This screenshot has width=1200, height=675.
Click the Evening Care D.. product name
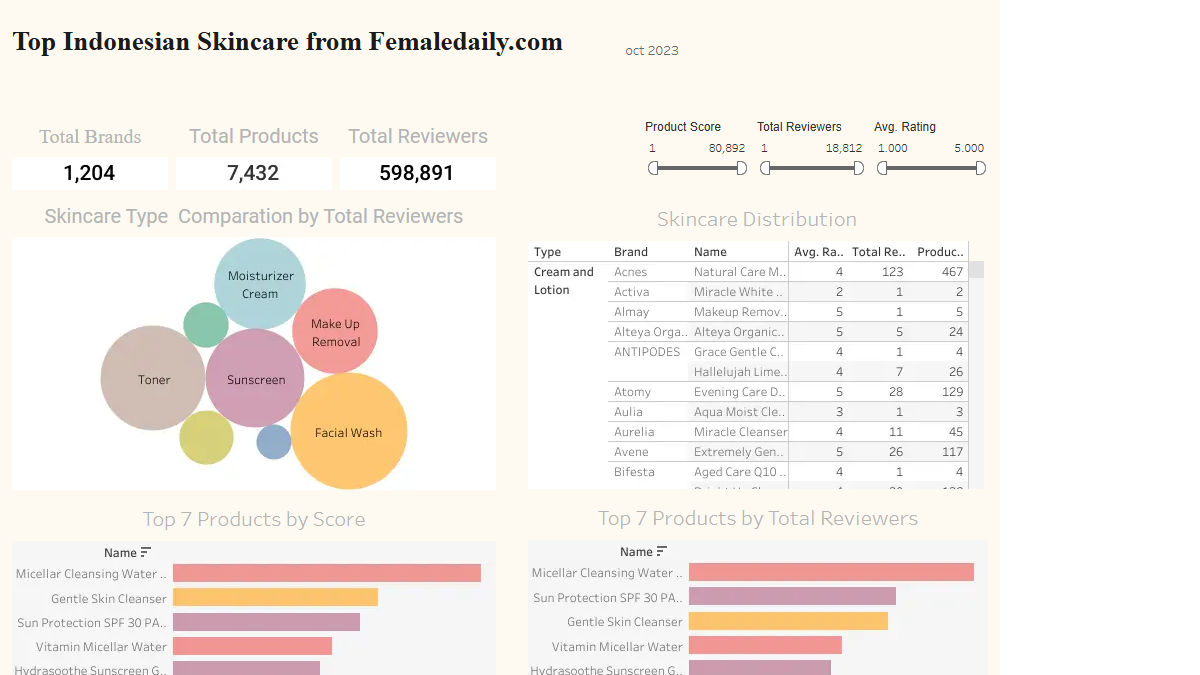740,392
